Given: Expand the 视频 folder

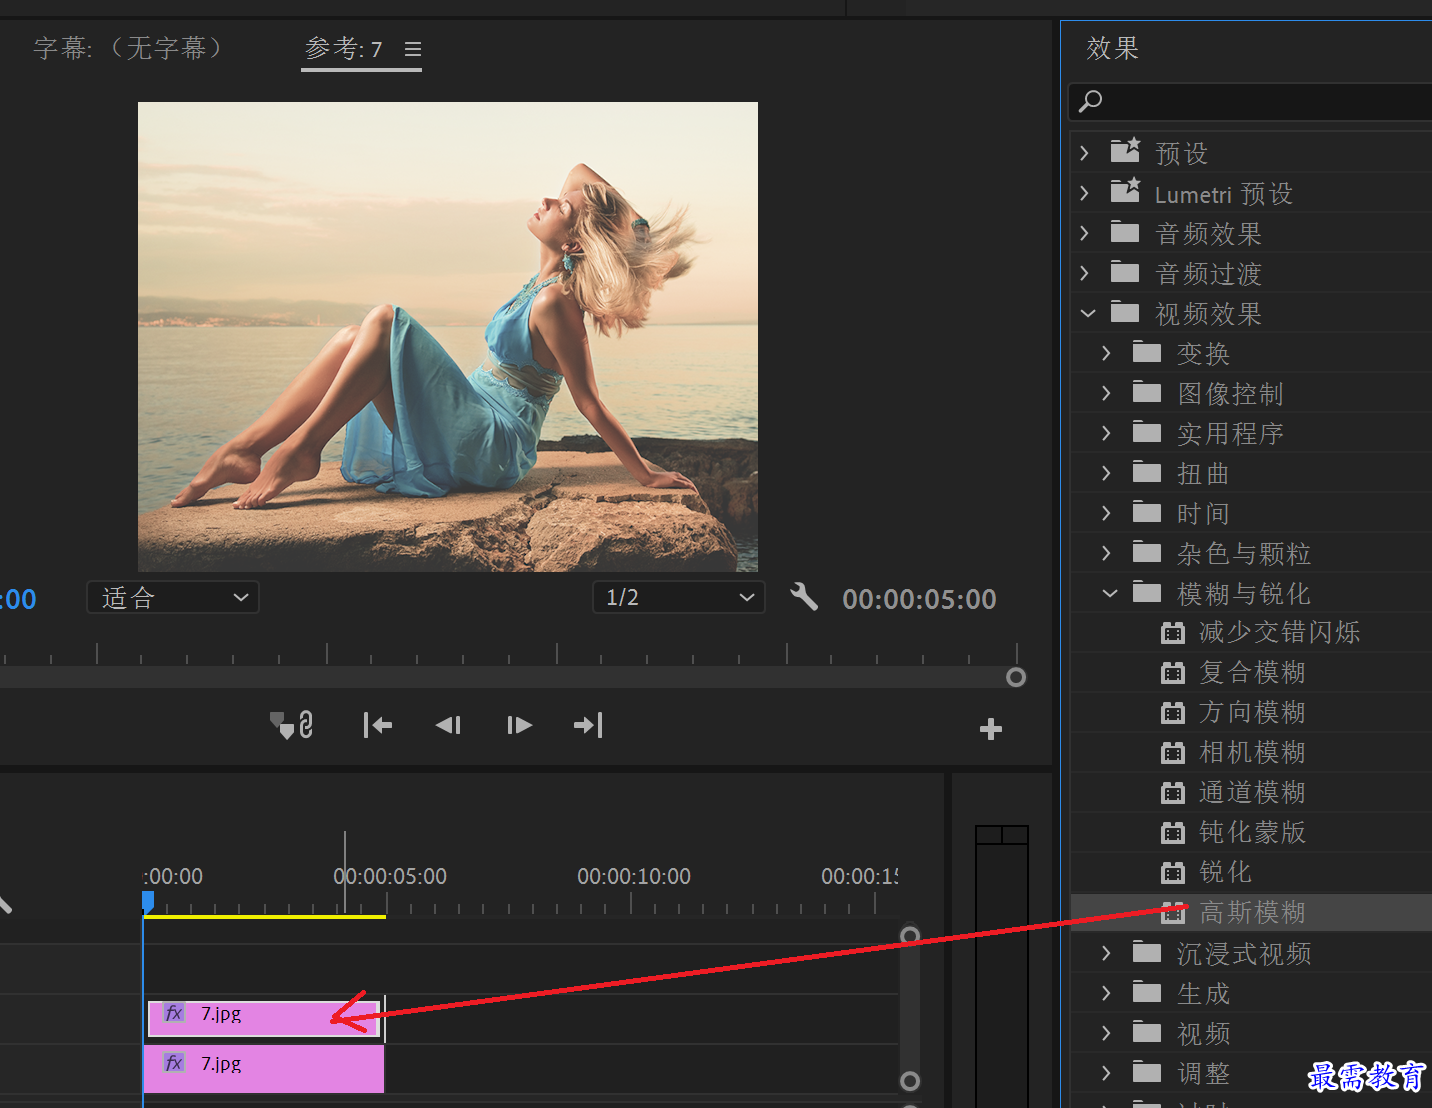Looking at the screenshot, I should click(x=1106, y=1033).
